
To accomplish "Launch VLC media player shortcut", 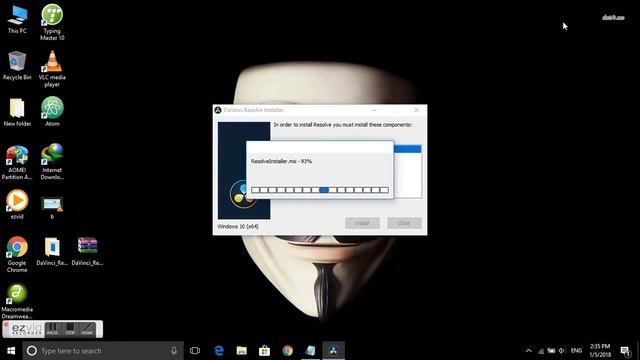I will (x=52, y=69).
